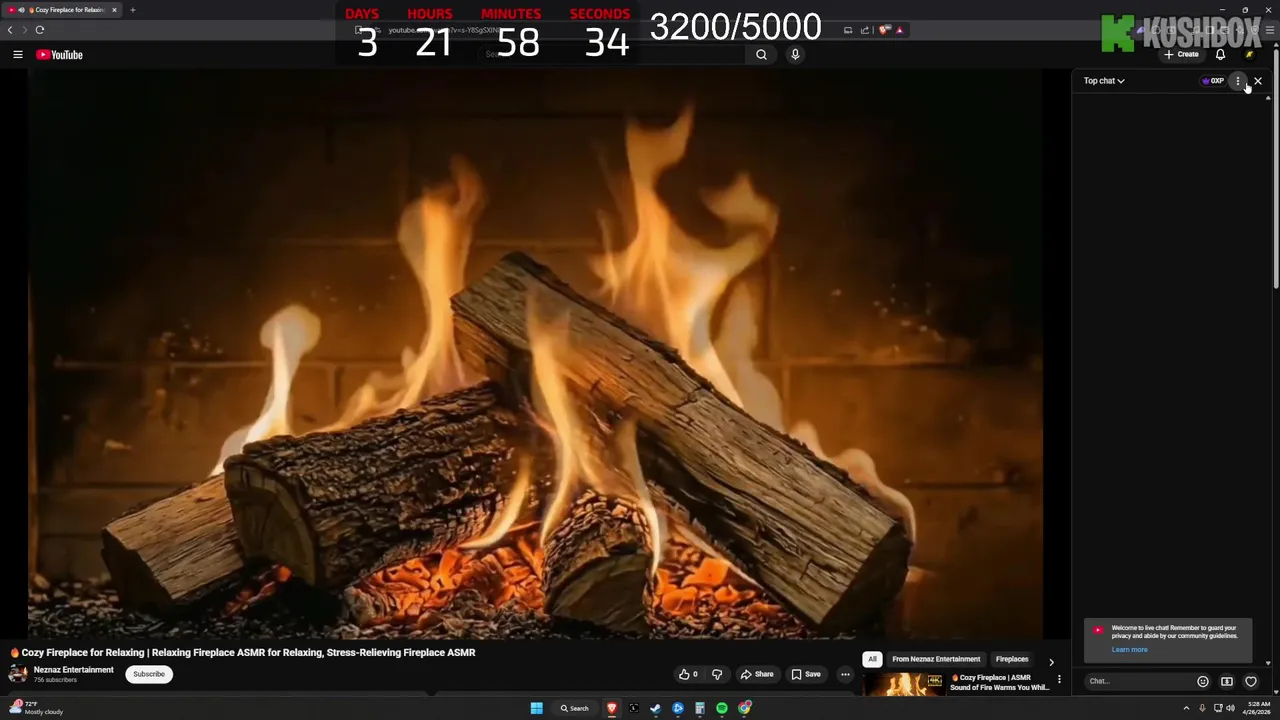Close the Cozy Fireplace browser tab
Image resolution: width=1280 pixels, height=720 pixels.
point(114,10)
